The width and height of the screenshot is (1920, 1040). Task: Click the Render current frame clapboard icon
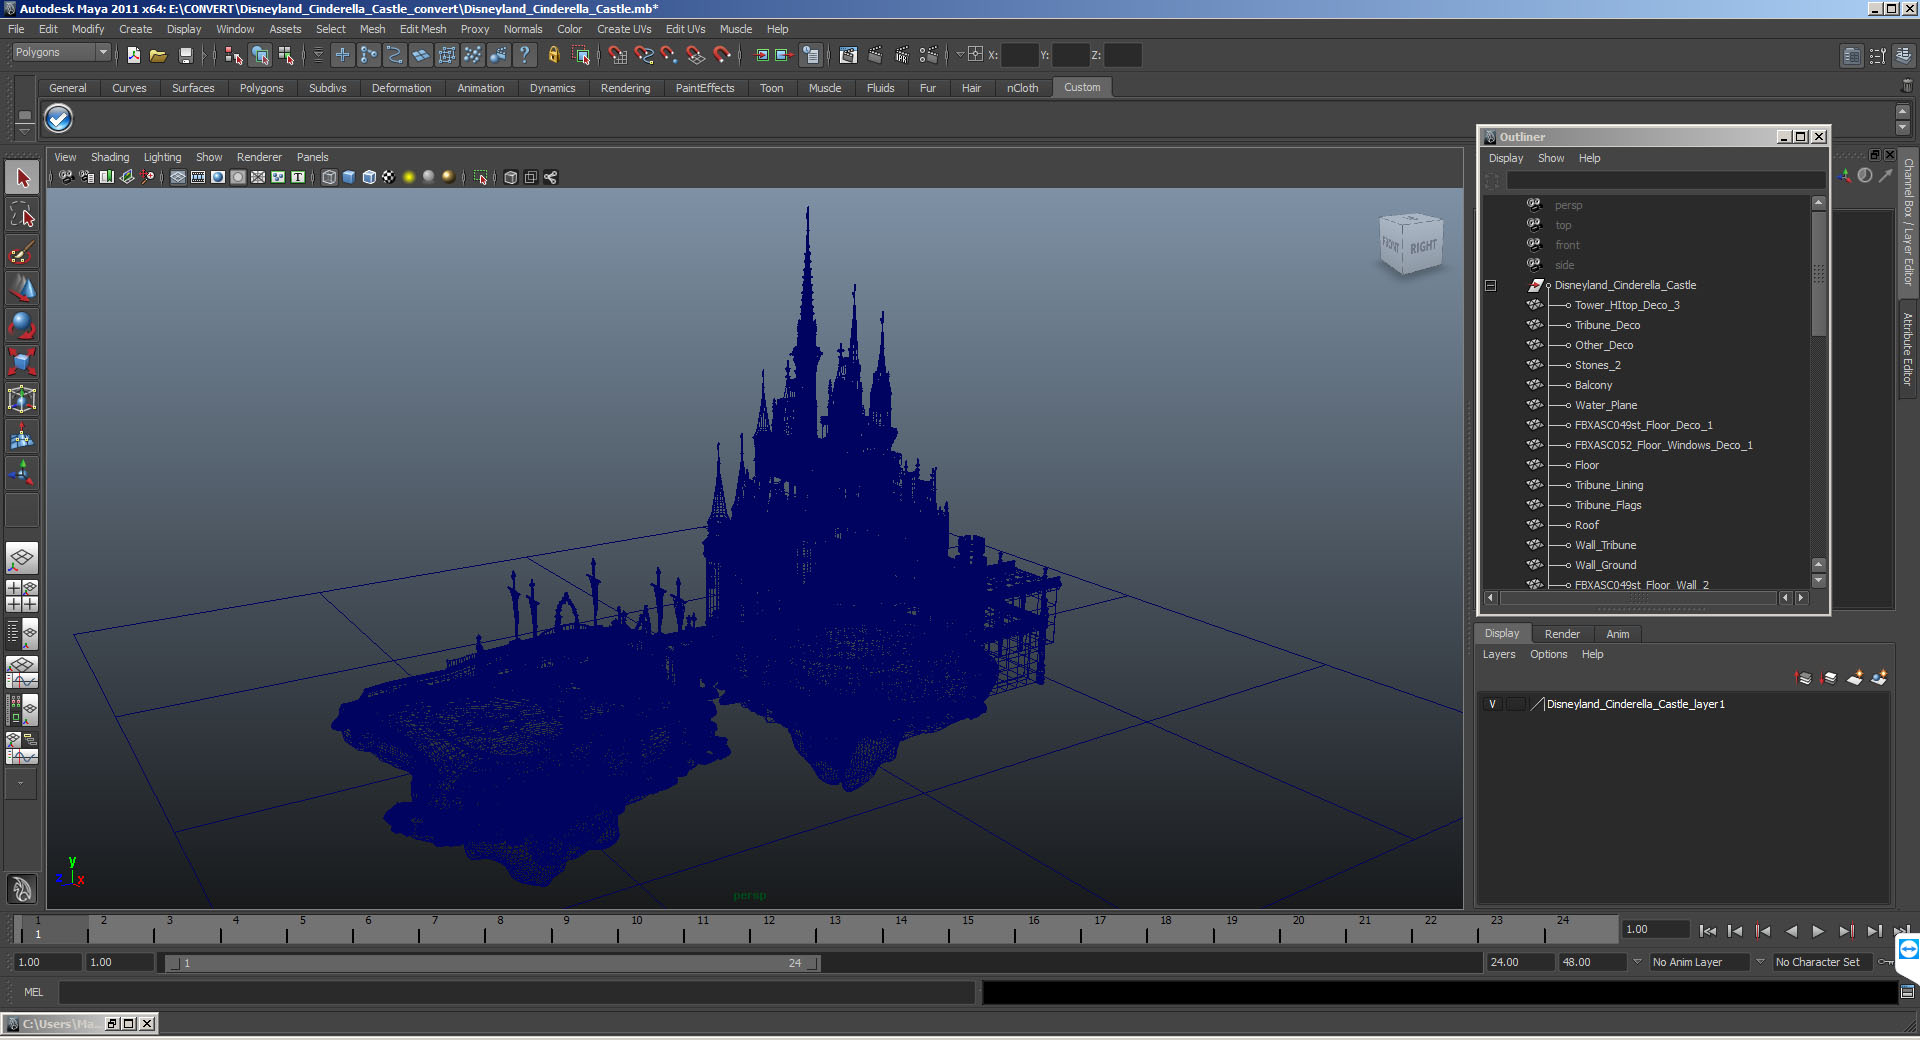[x=875, y=55]
